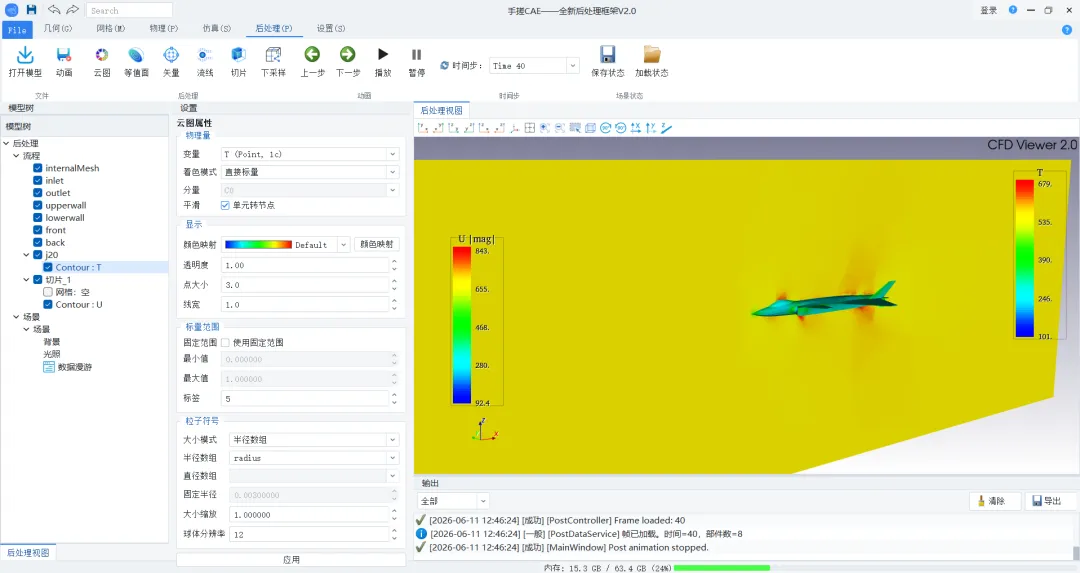Toggle the Contour : U checkbox

click(x=48, y=304)
